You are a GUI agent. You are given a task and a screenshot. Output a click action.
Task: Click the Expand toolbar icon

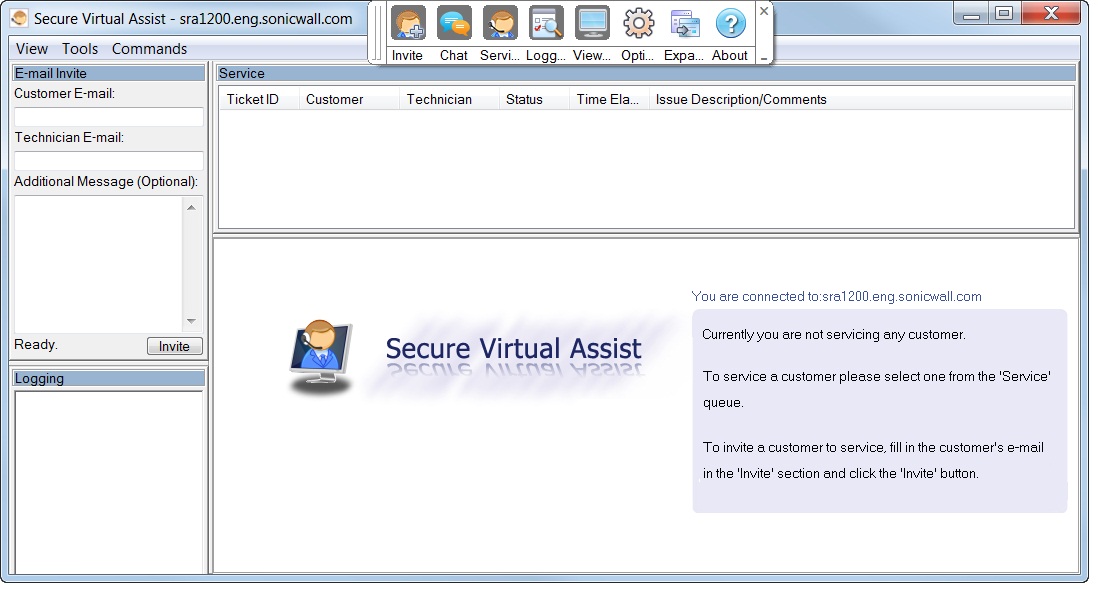click(685, 24)
